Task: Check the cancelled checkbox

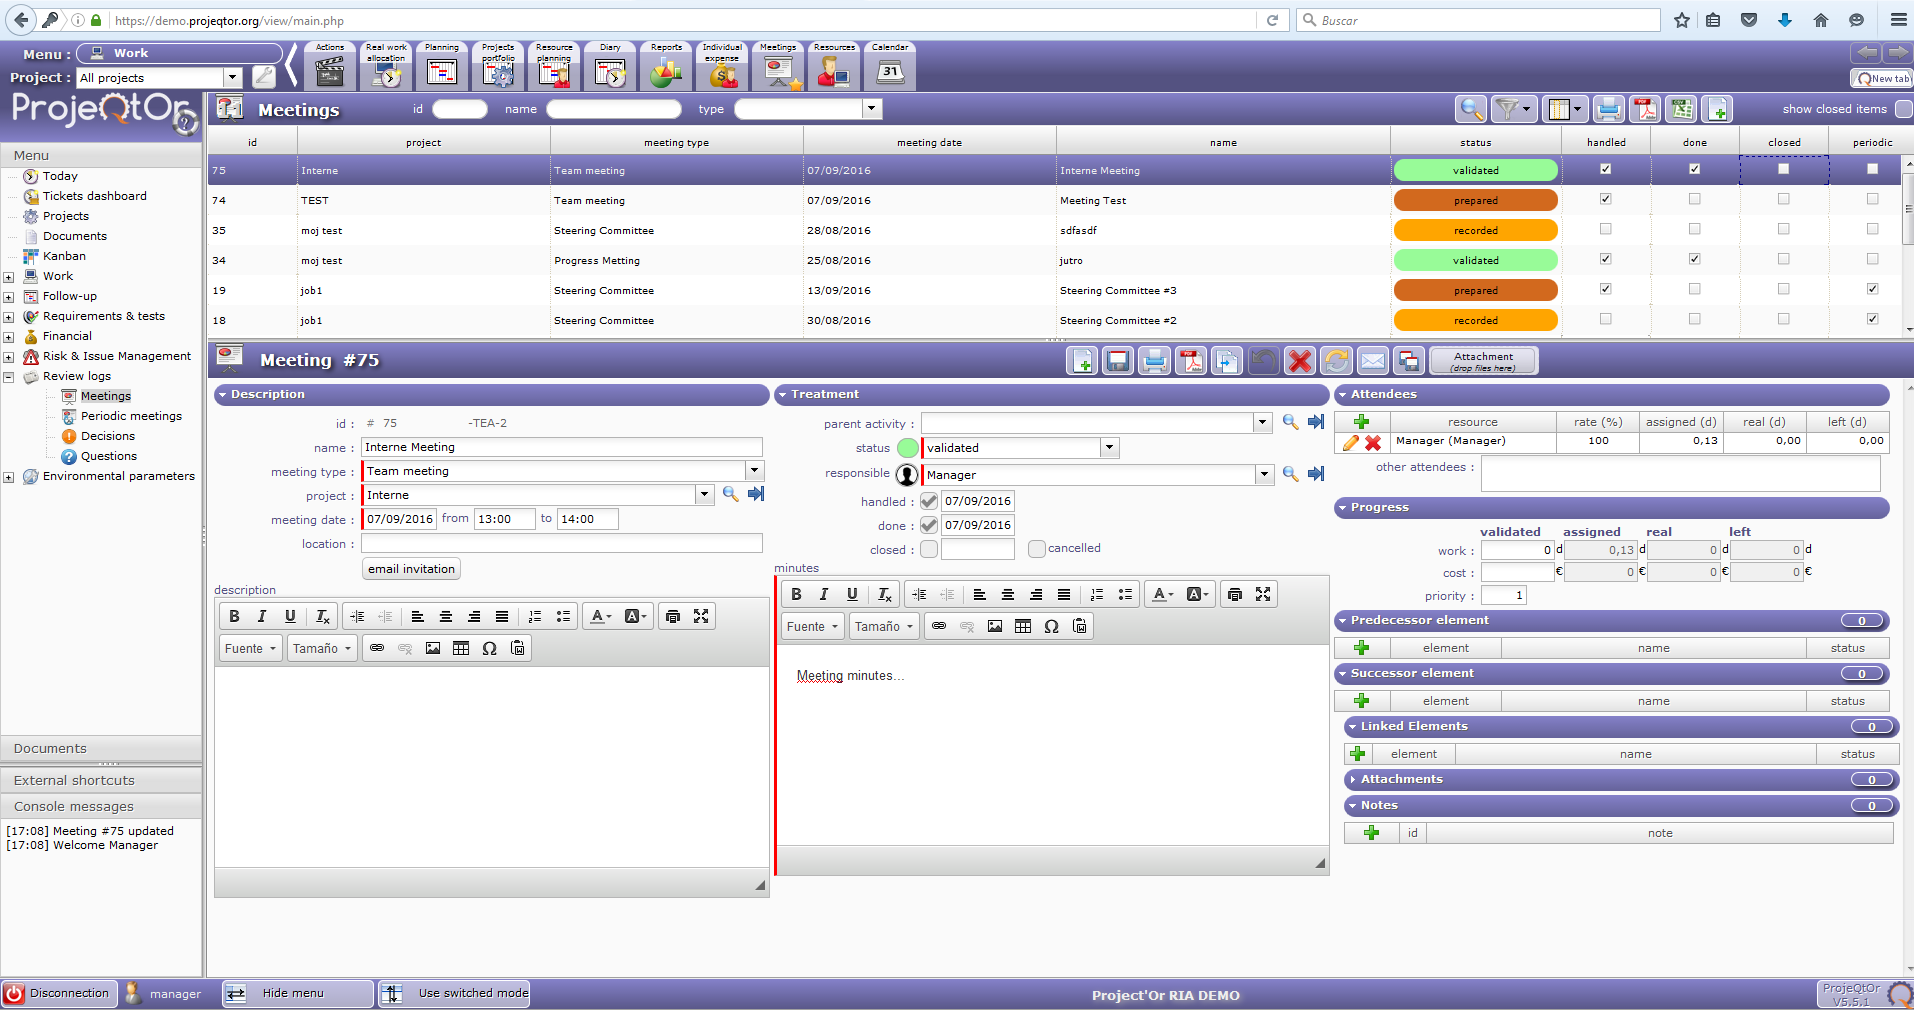Action: point(1037,549)
